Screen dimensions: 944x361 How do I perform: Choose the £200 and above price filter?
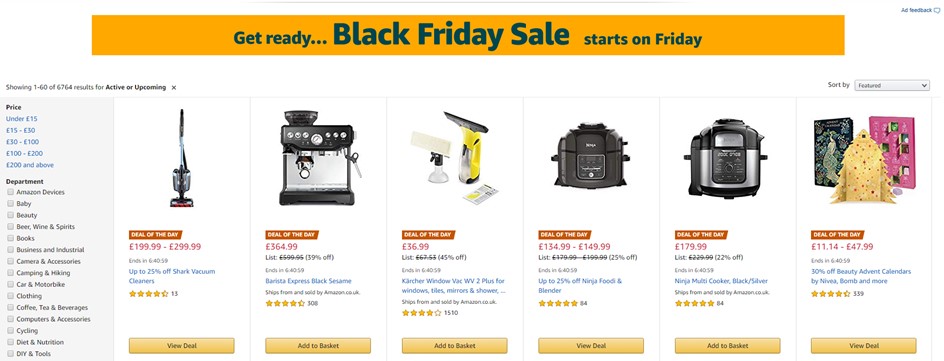click(x=30, y=165)
